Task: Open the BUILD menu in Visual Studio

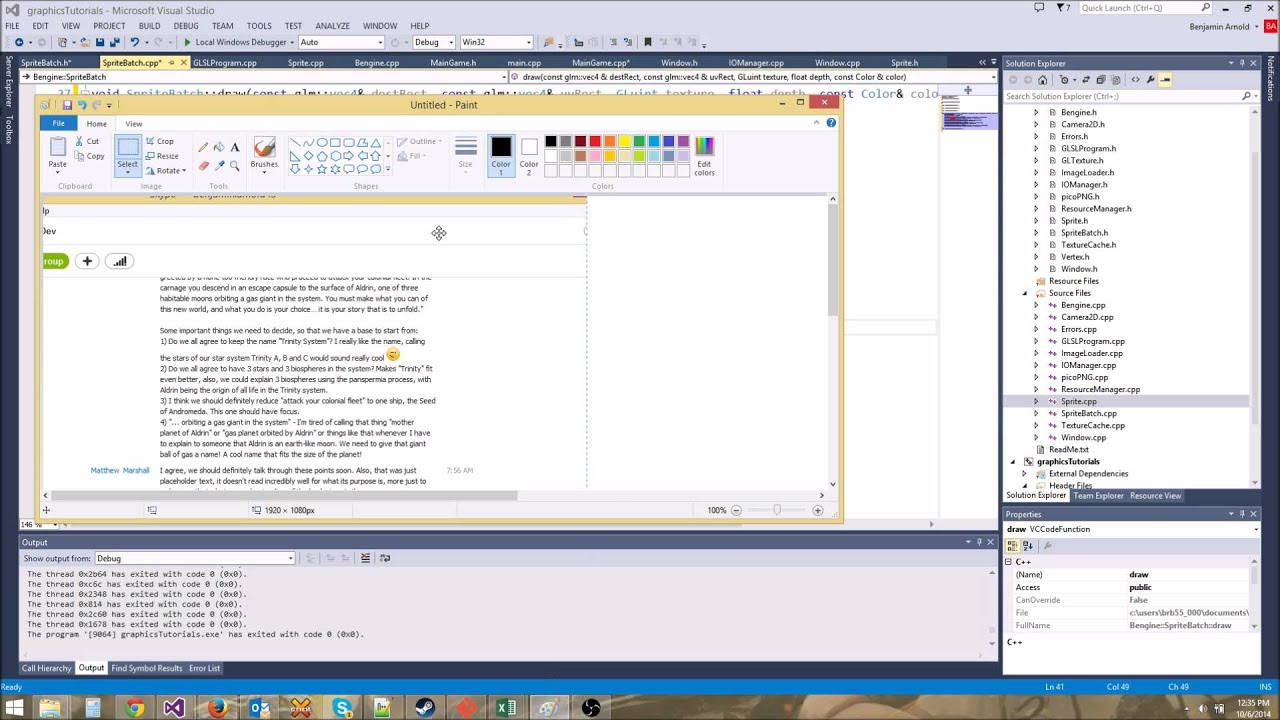Action: tap(149, 26)
